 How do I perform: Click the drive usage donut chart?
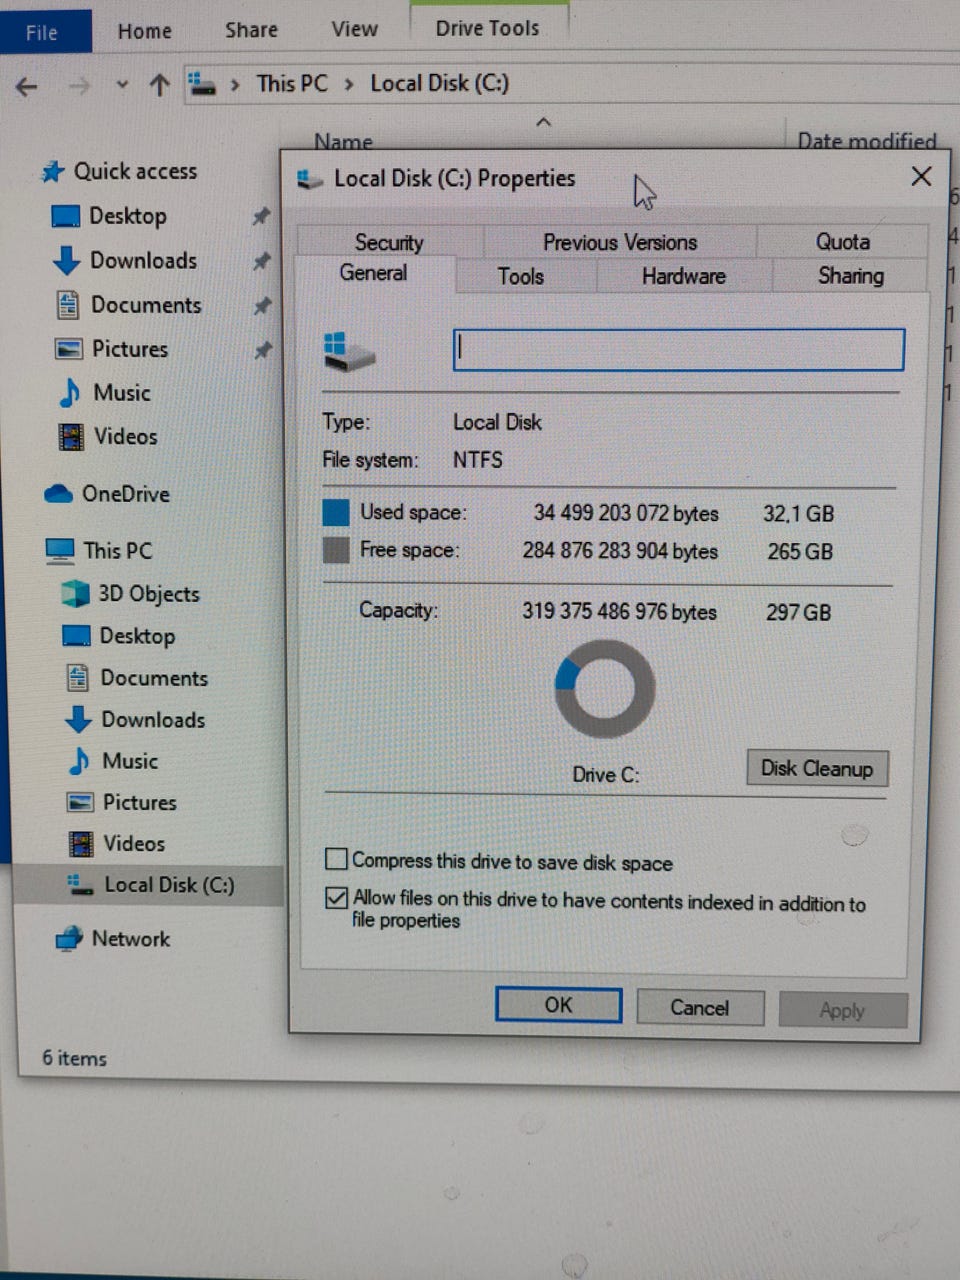click(605, 689)
